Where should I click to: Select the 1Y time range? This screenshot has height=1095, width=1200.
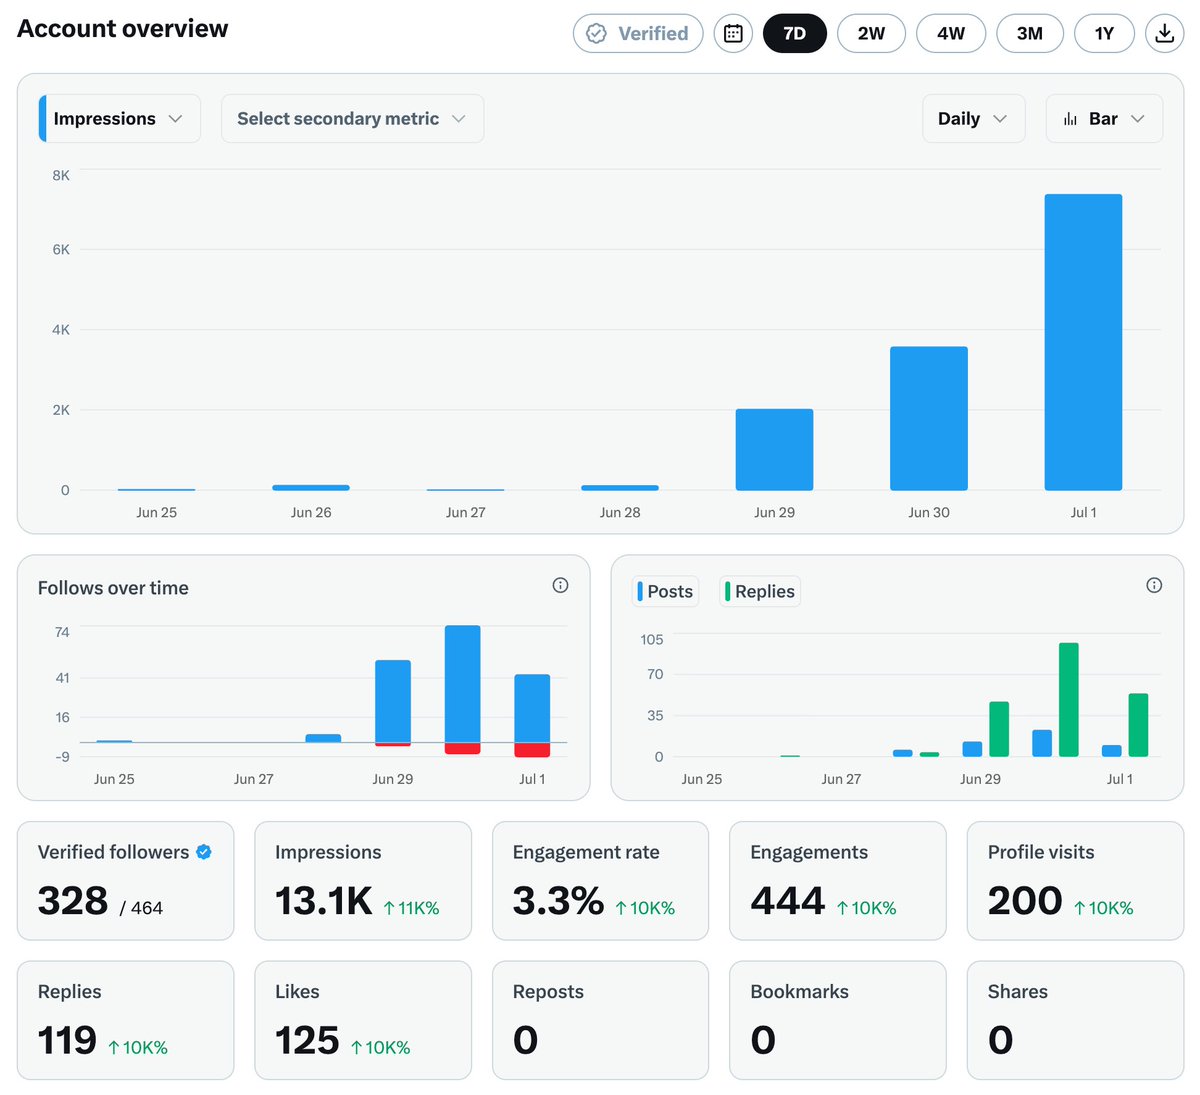1104,33
